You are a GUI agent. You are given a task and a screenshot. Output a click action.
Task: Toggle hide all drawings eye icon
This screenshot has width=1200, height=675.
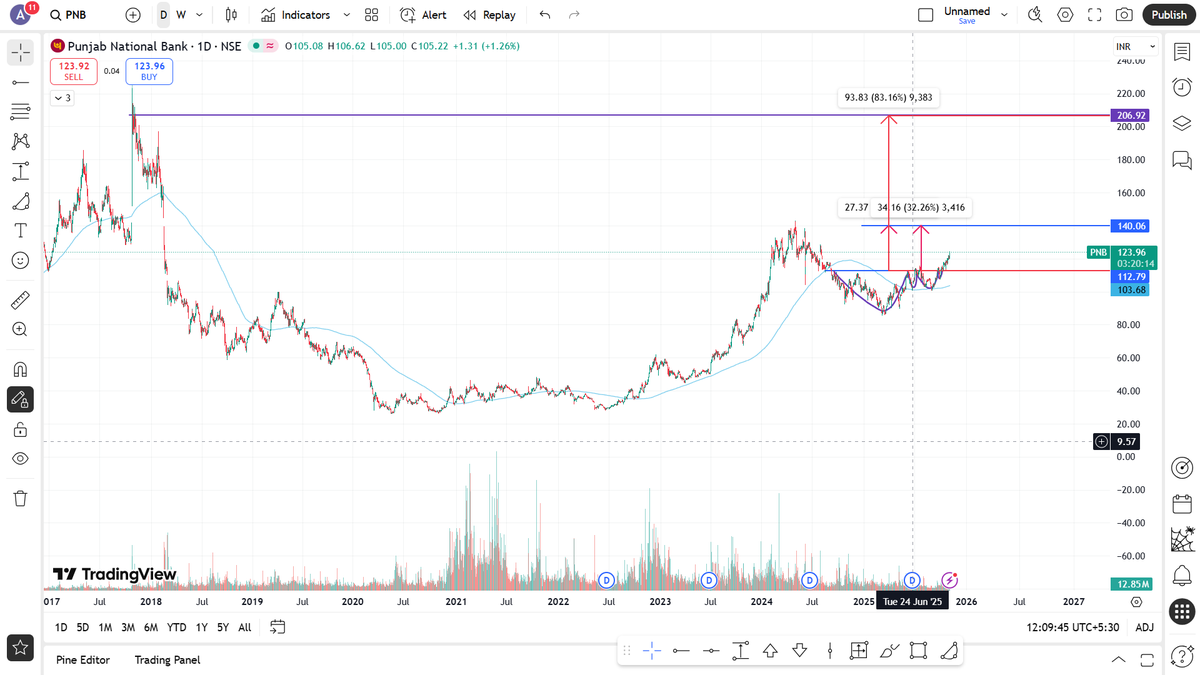pos(20,458)
